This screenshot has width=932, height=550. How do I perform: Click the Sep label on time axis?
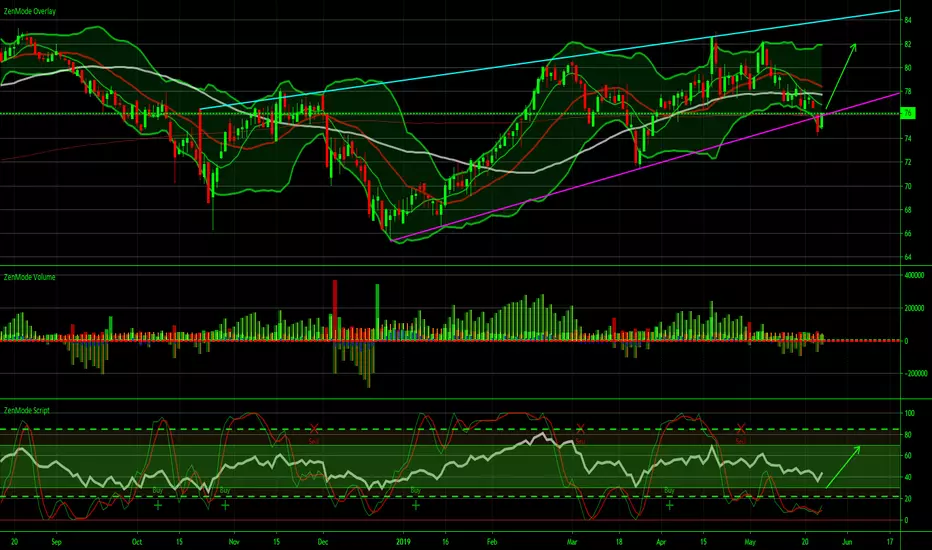(56, 542)
